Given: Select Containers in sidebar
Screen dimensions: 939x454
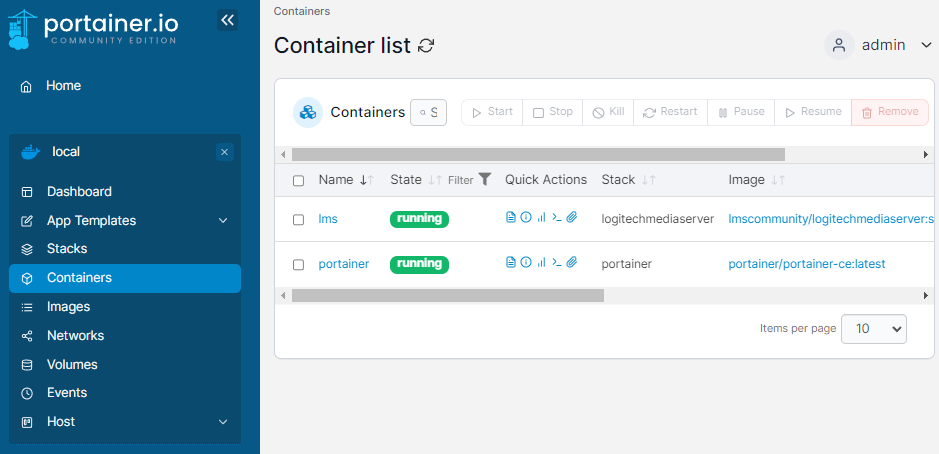Looking at the screenshot, I should [x=125, y=278].
